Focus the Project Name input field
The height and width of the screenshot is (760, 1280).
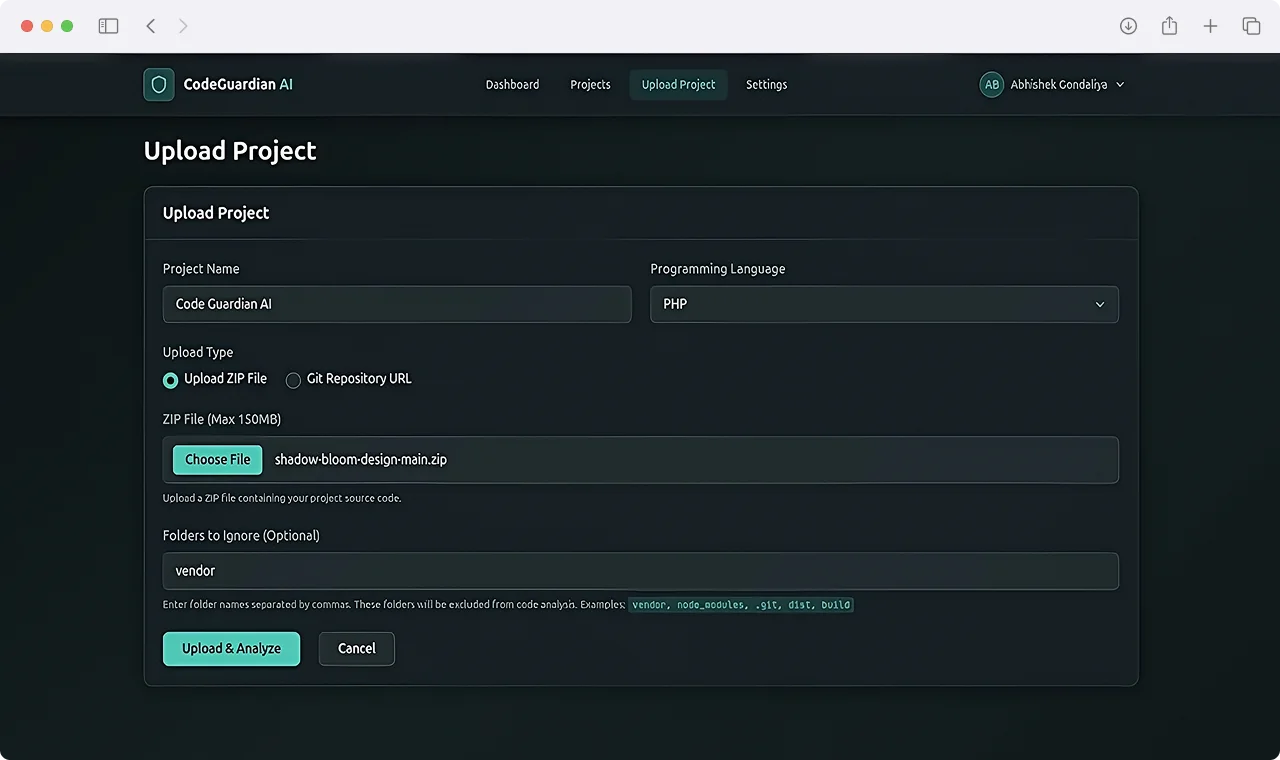[397, 304]
